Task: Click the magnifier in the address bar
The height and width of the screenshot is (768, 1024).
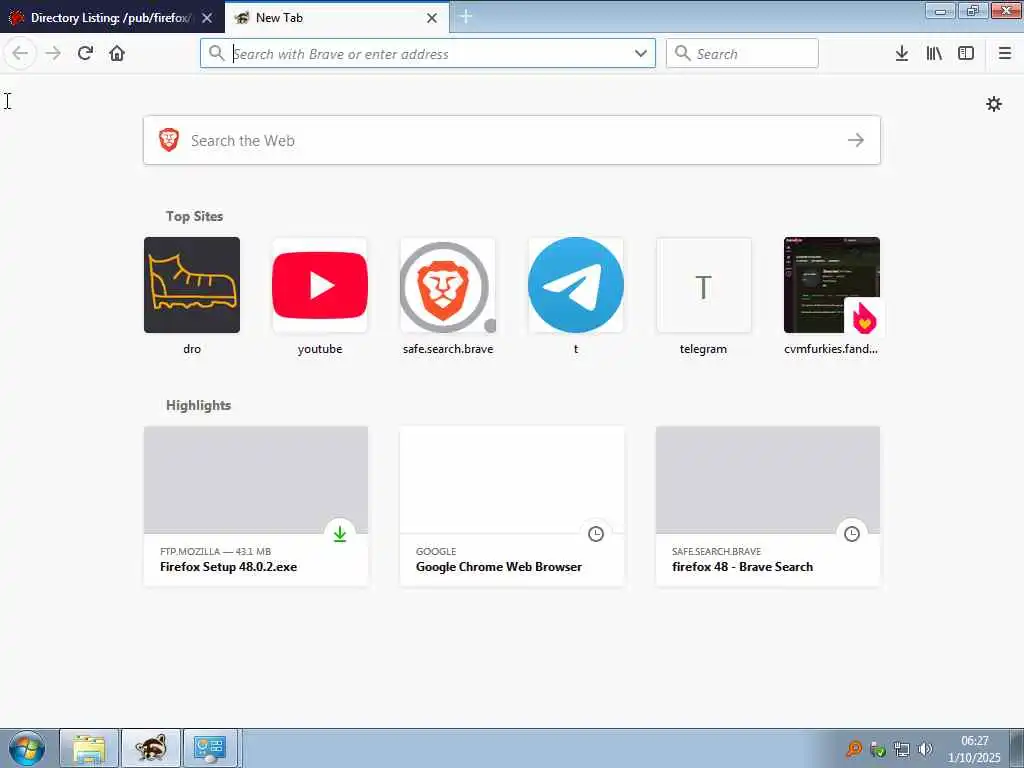Action: coord(216,53)
